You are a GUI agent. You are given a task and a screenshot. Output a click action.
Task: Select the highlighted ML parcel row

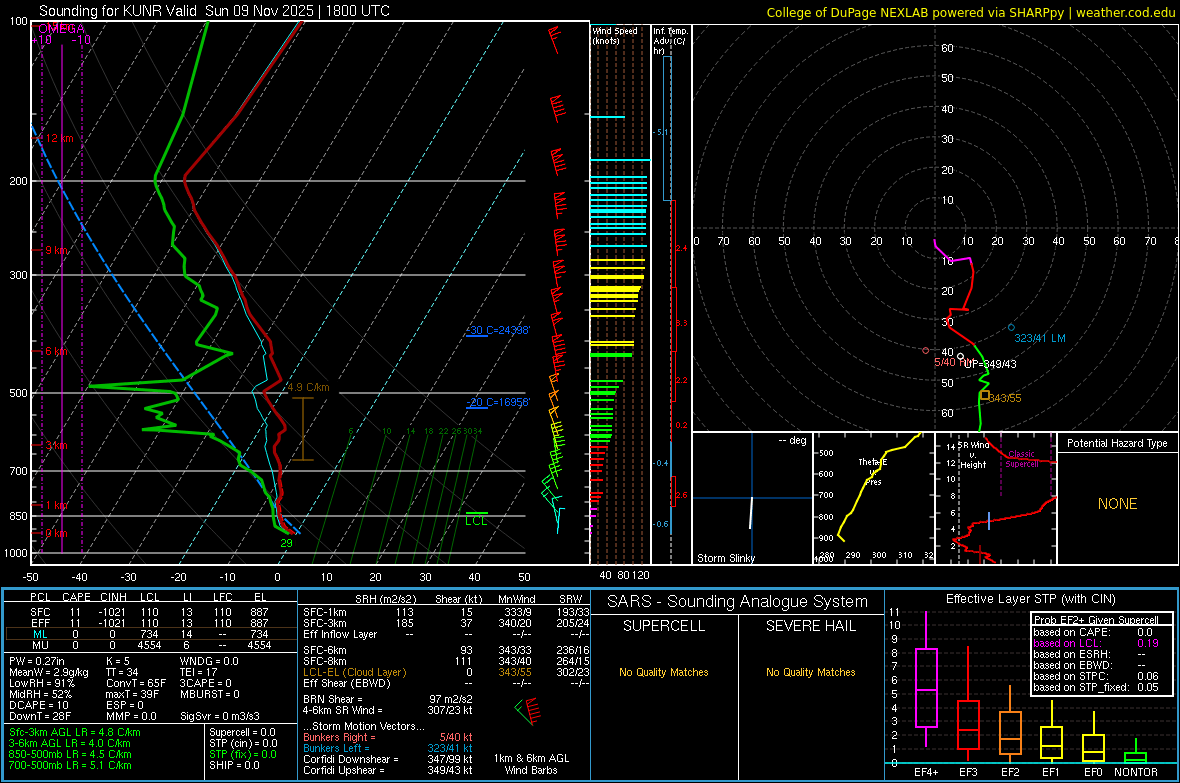[x=149, y=634]
